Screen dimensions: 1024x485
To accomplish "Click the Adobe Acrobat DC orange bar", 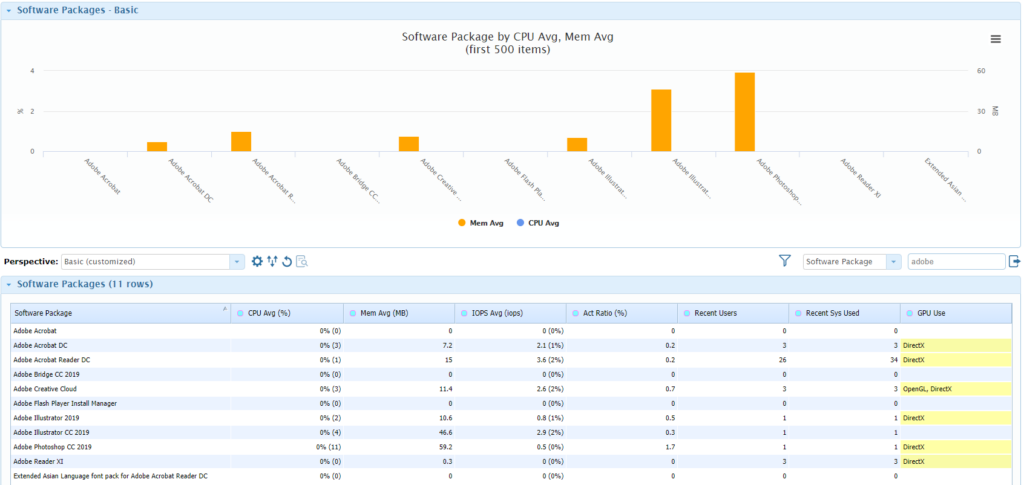I will coord(157,147).
